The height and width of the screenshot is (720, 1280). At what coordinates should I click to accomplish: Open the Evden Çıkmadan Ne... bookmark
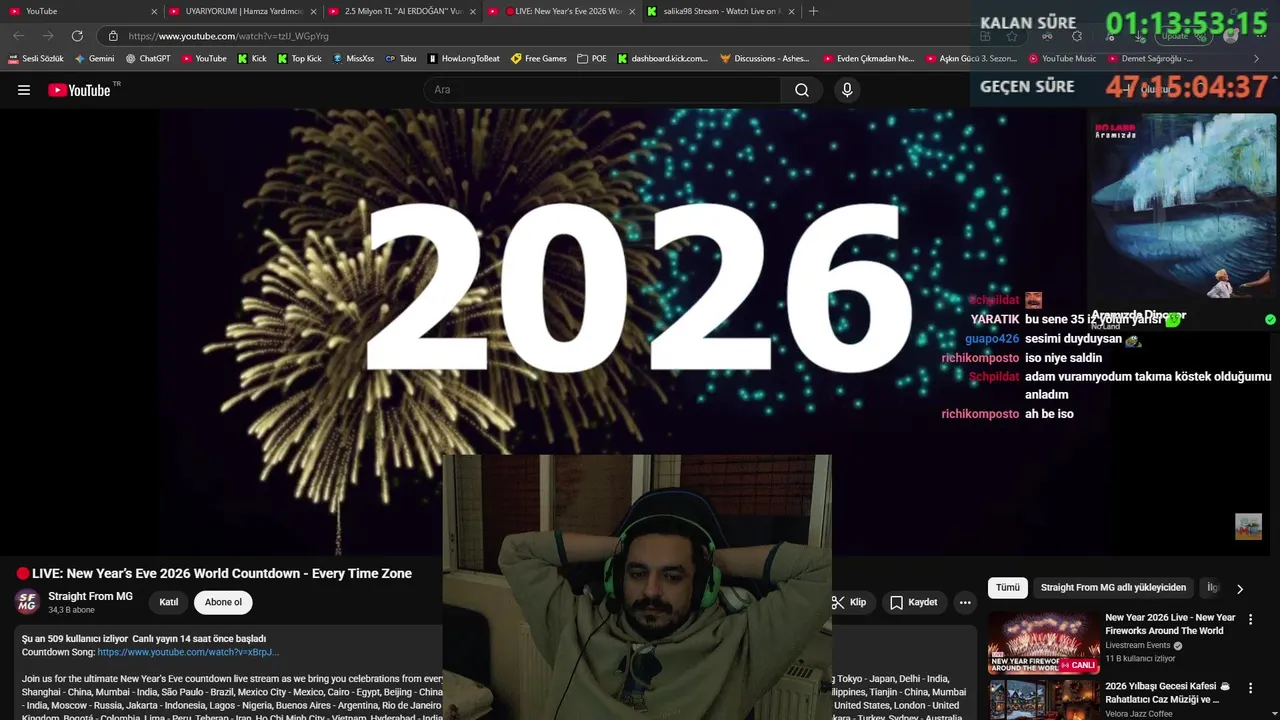pos(869,59)
